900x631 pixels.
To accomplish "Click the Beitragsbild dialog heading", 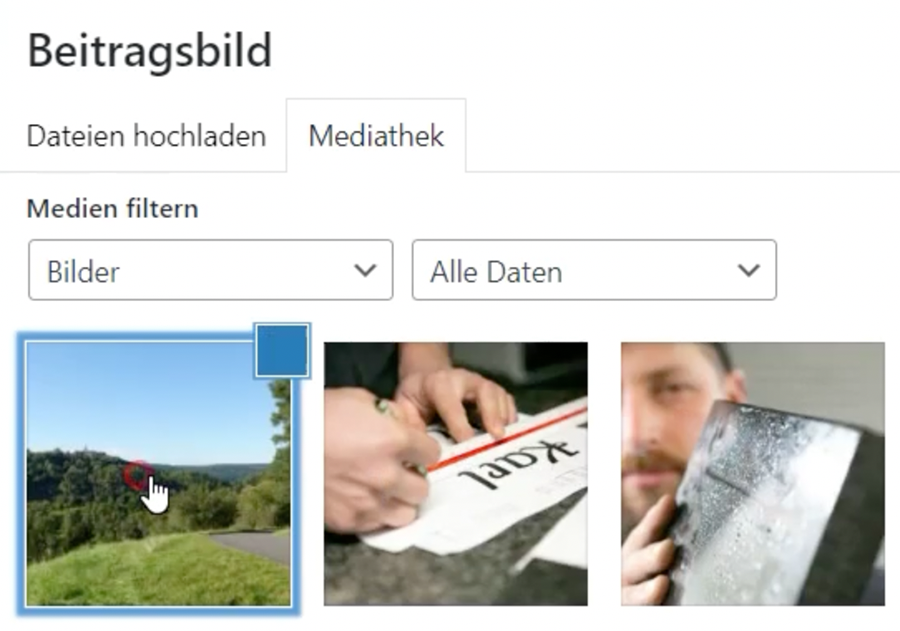I will coord(150,51).
